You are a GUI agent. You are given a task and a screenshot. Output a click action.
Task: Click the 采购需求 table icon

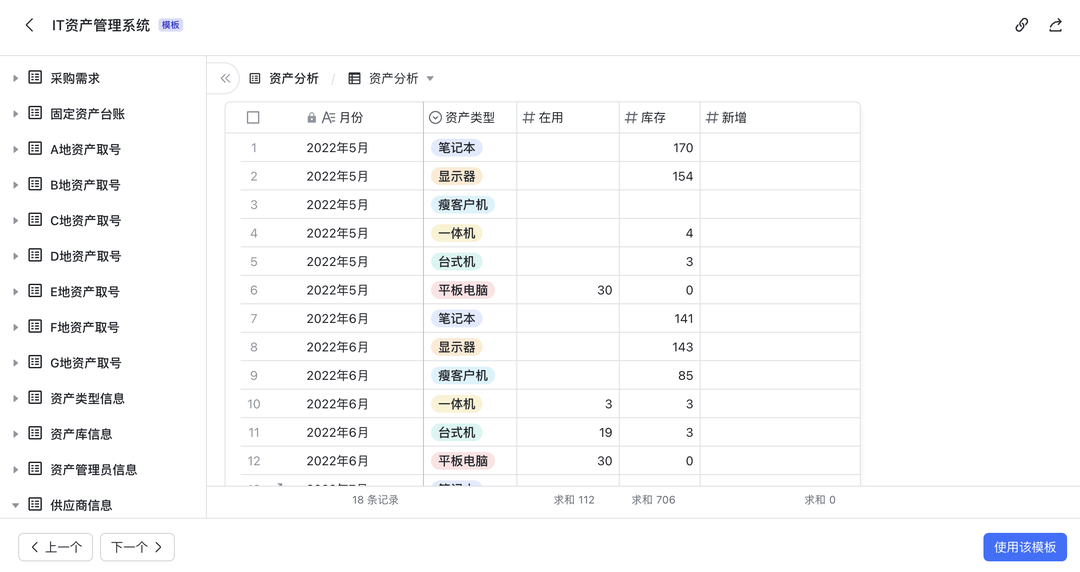pyautogui.click(x=35, y=77)
